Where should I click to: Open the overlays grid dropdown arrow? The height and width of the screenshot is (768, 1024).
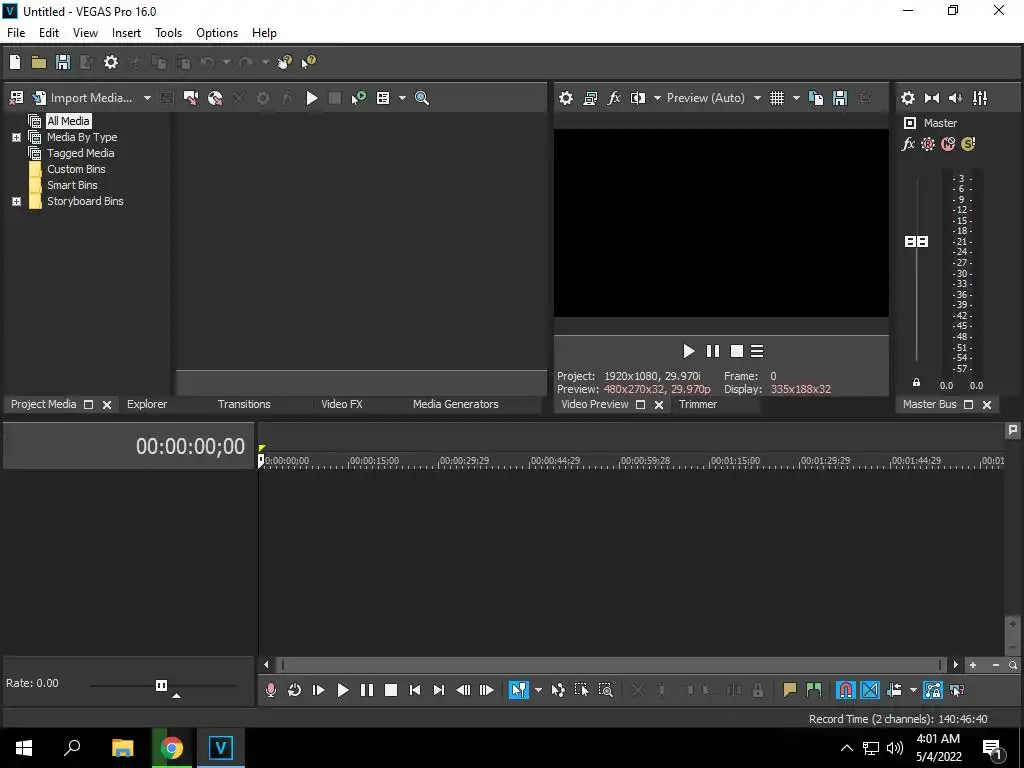(x=796, y=98)
